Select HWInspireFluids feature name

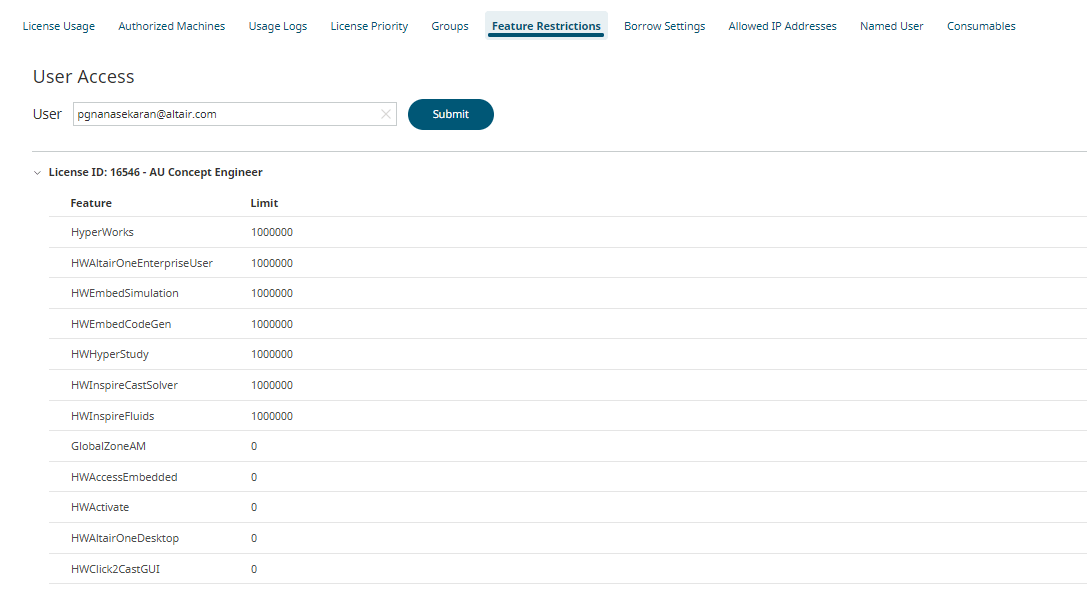tap(112, 416)
